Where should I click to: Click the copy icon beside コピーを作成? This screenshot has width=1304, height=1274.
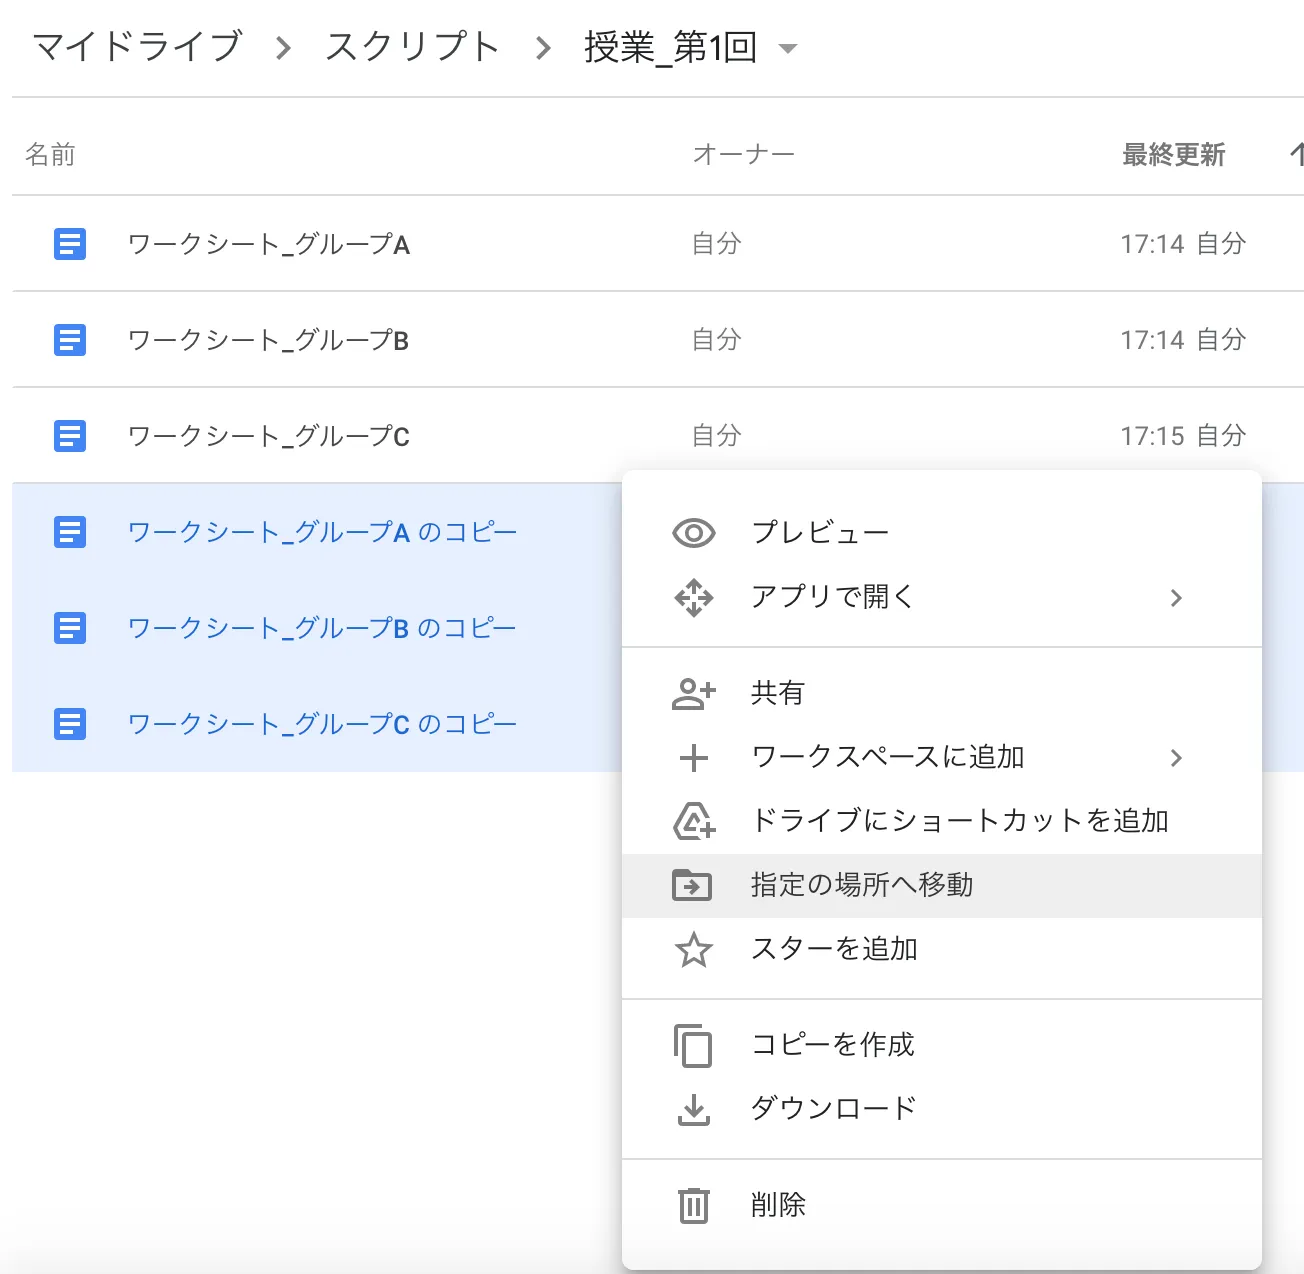[x=693, y=1046]
